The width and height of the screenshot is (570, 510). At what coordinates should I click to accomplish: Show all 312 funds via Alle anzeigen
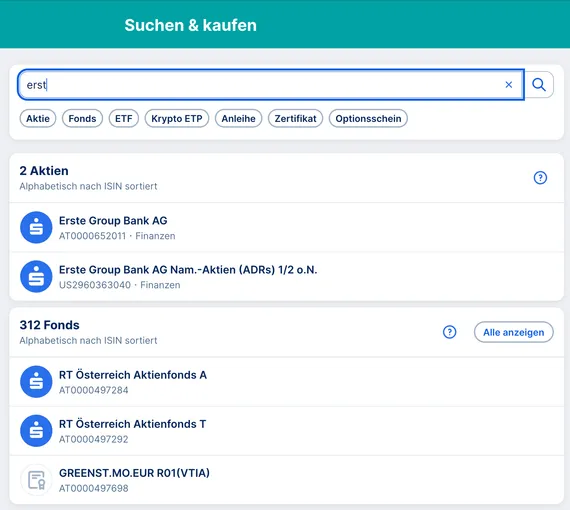tap(514, 332)
